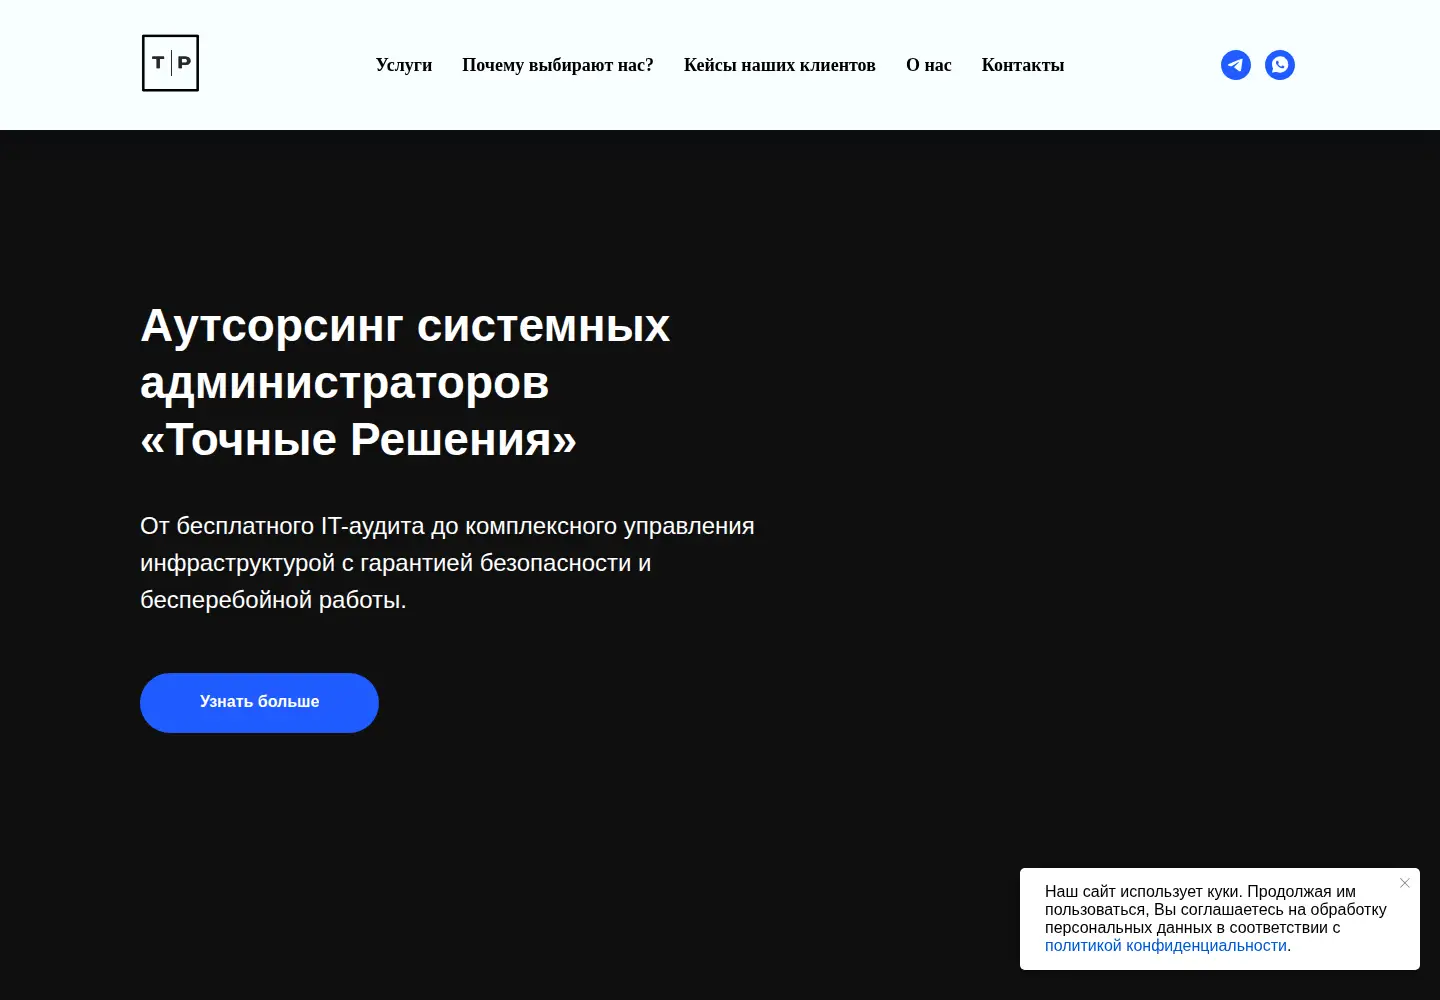Open the политикой конфиденциальности link

point(1166,946)
